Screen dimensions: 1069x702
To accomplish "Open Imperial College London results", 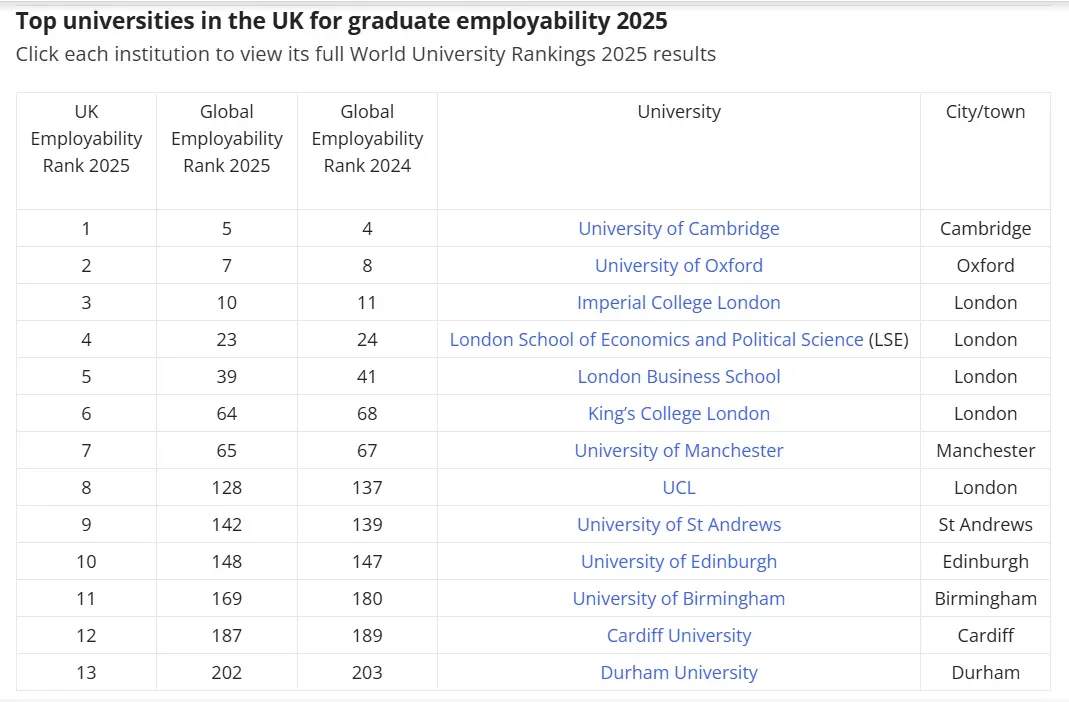I will click(x=678, y=303).
